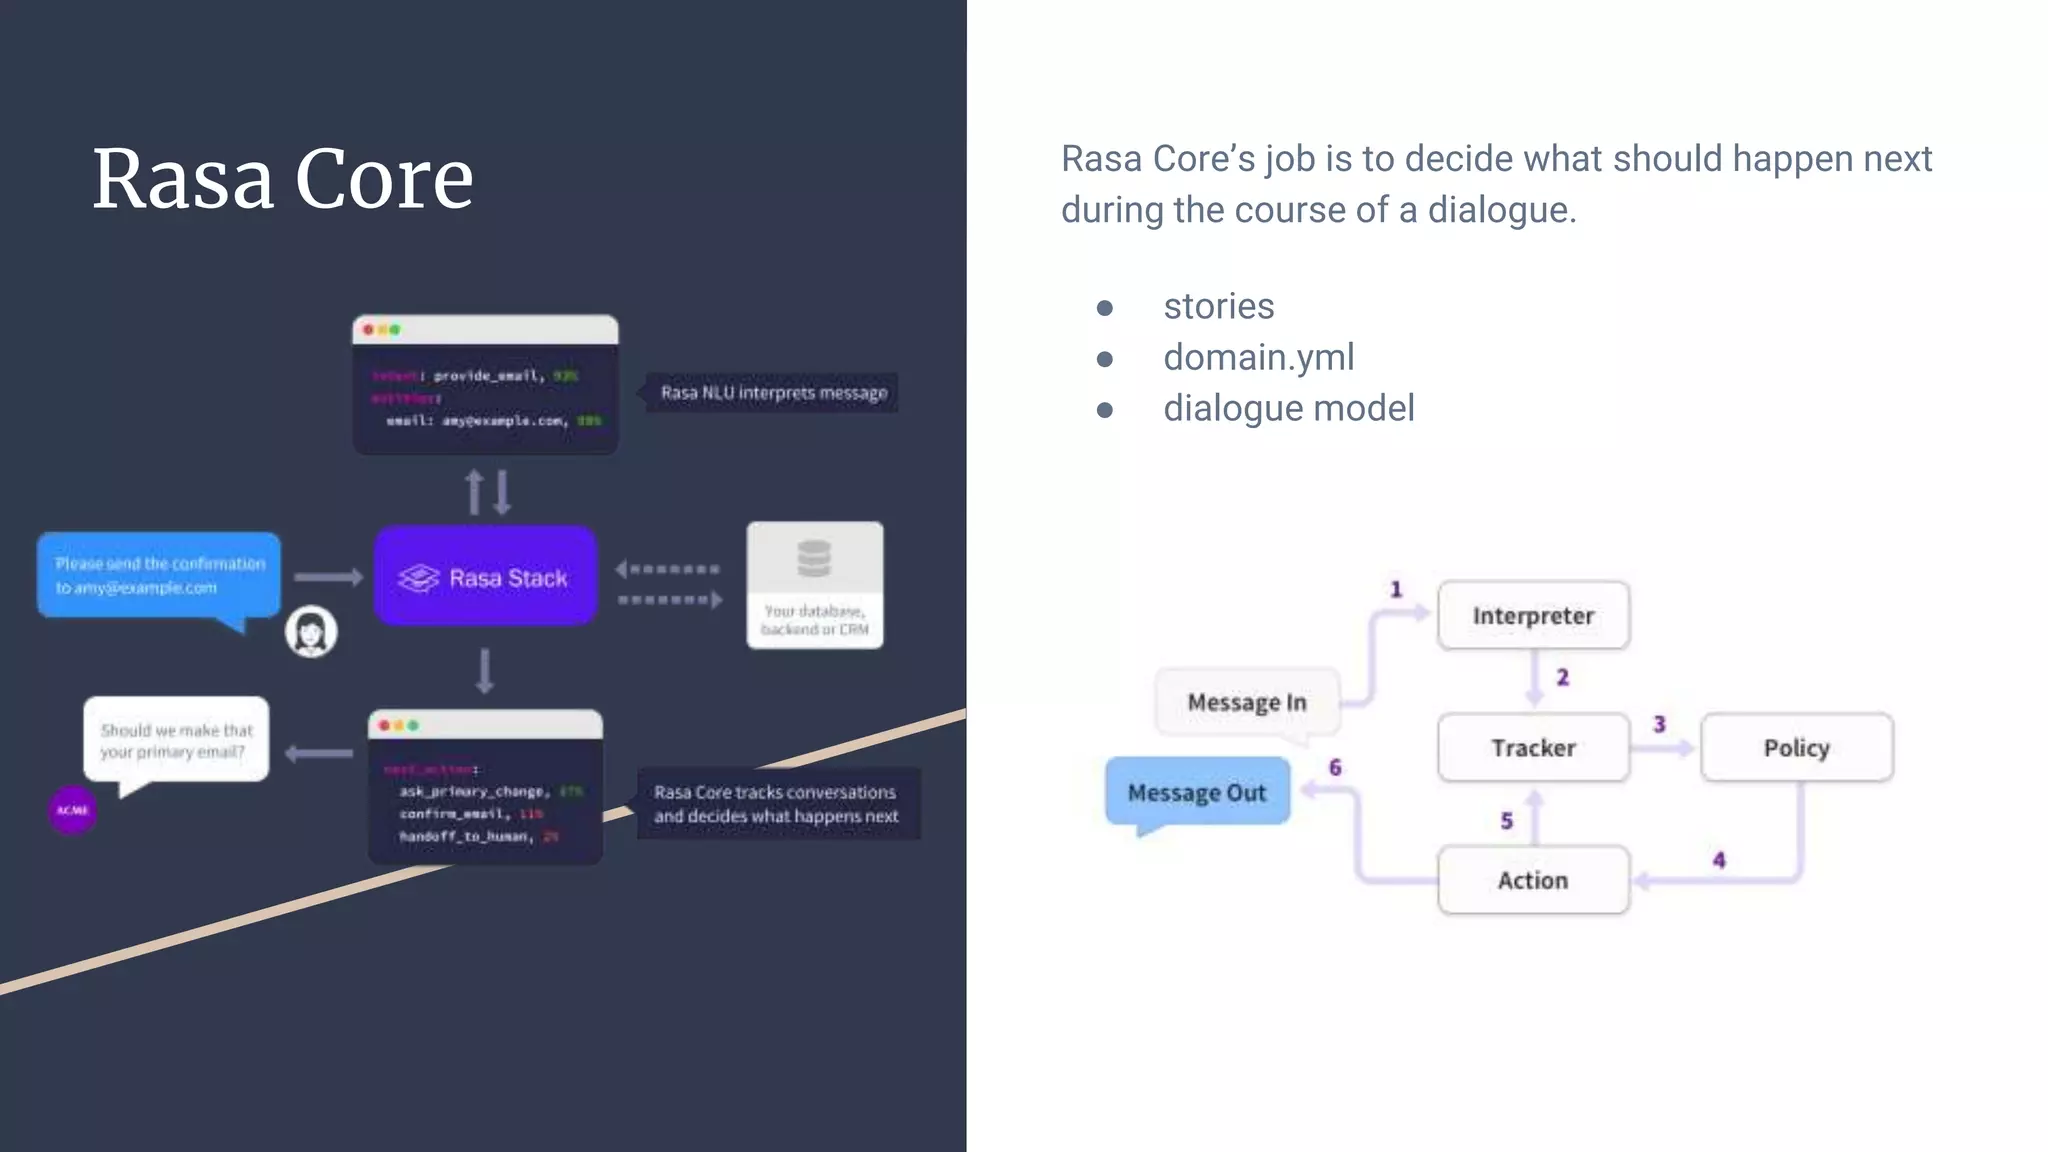2048x1152 pixels.
Task: Click the dashed arrows beside the database
Action: coord(669,584)
